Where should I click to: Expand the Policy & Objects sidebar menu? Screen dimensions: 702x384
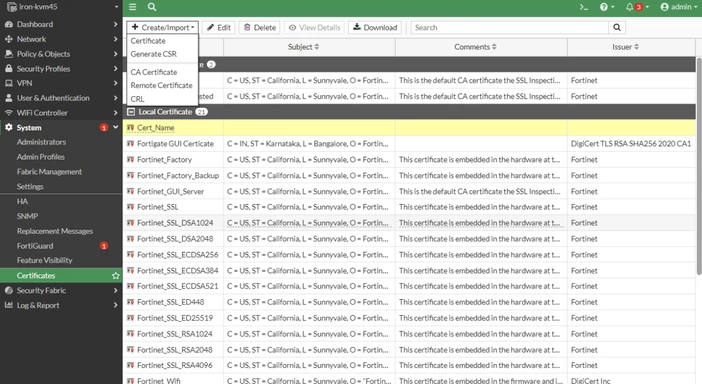pyautogui.click(x=61, y=54)
